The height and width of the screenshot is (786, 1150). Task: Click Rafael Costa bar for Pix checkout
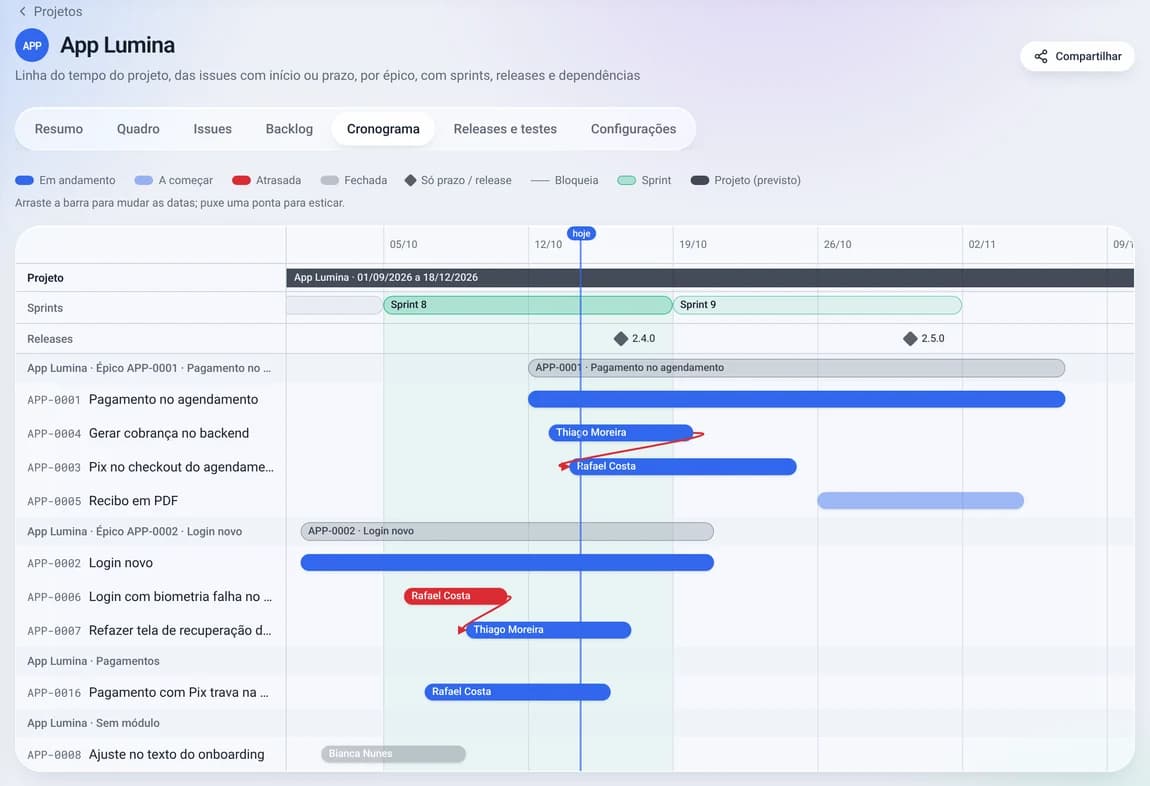683,466
